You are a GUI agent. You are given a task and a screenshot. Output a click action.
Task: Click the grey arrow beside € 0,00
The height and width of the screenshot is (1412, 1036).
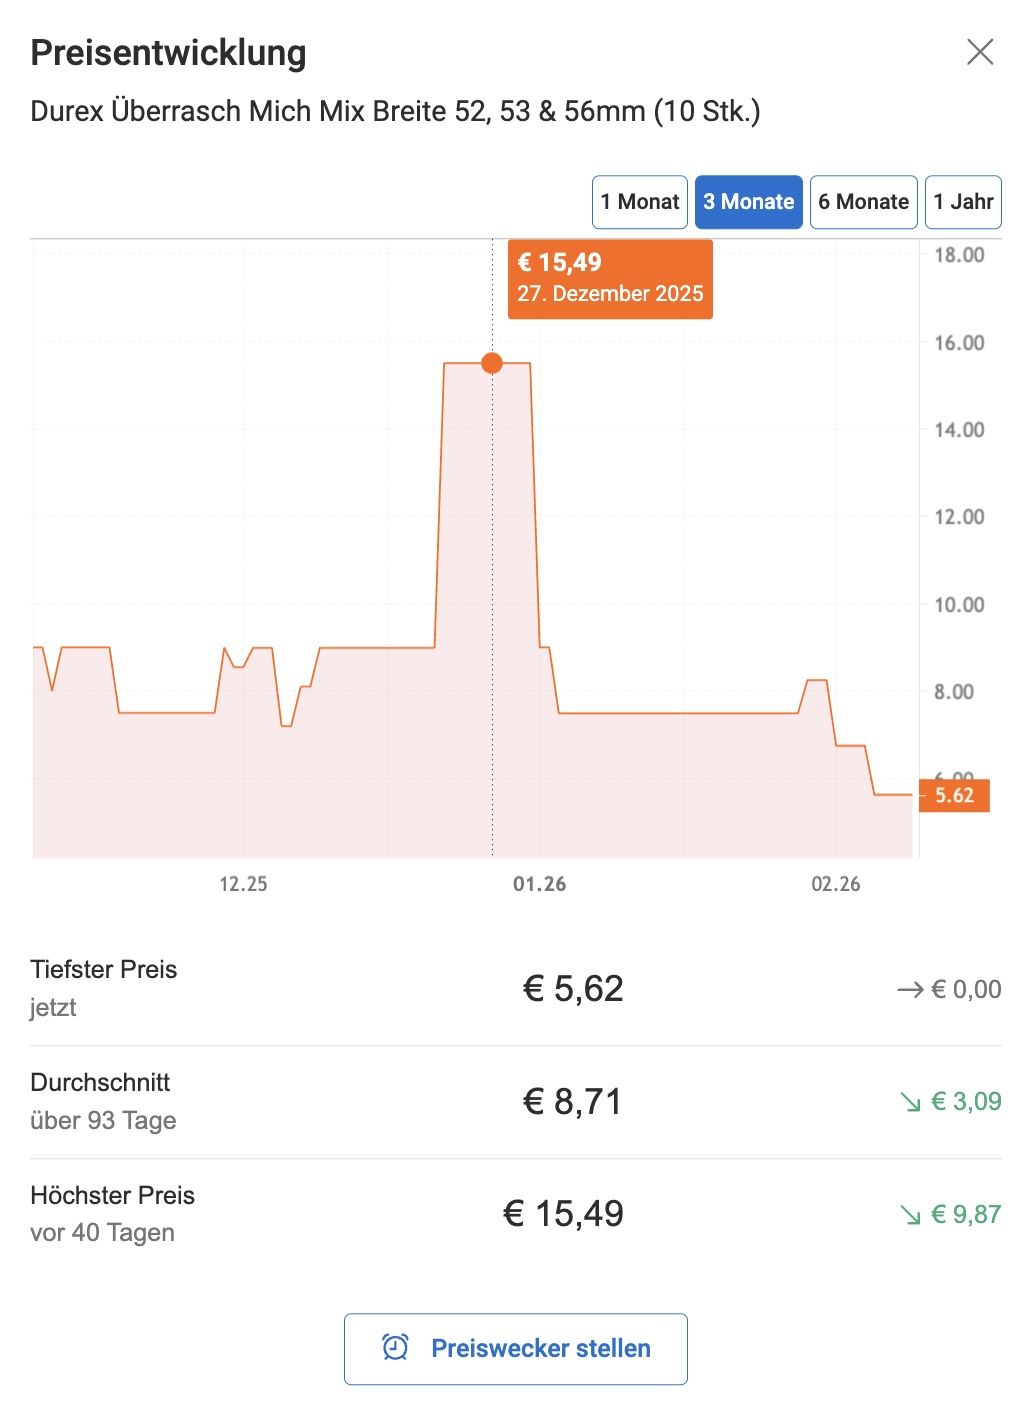coord(910,990)
